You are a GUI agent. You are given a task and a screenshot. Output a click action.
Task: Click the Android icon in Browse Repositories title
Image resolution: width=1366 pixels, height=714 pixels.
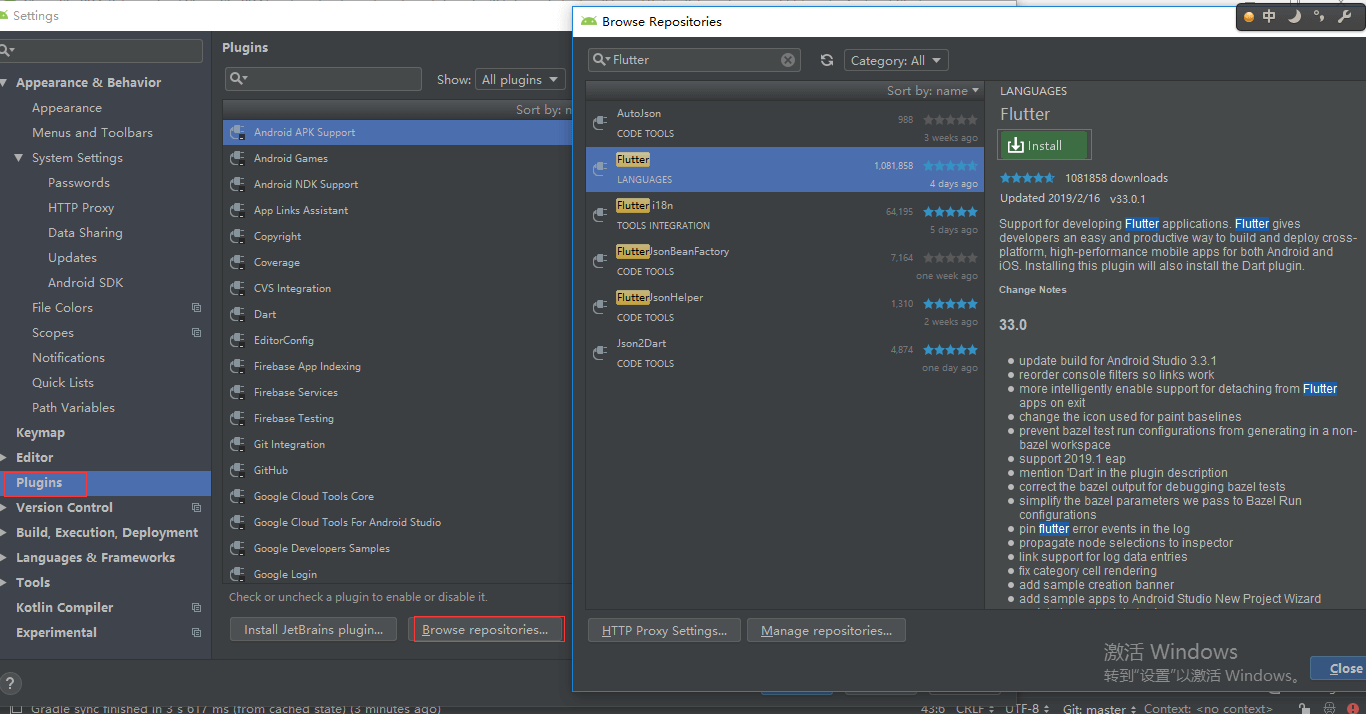(589, 21)
